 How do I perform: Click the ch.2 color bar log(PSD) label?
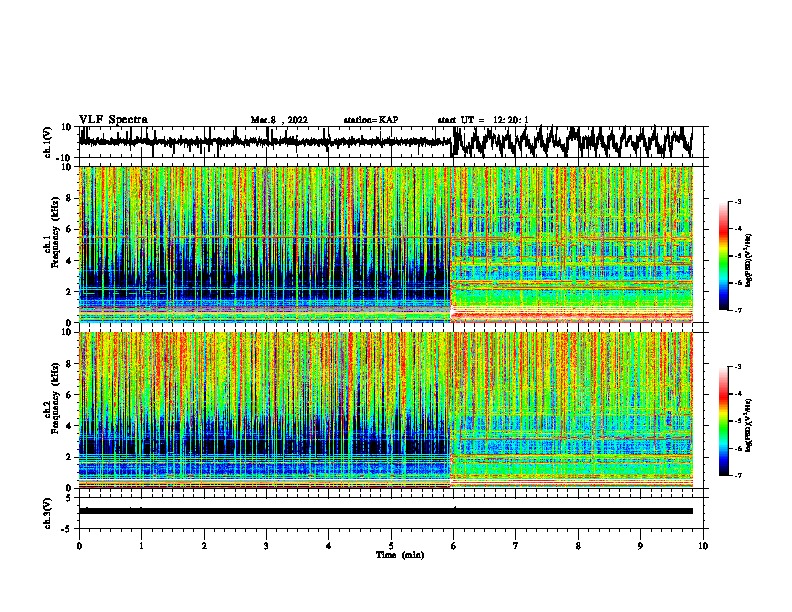click(749, 425)
